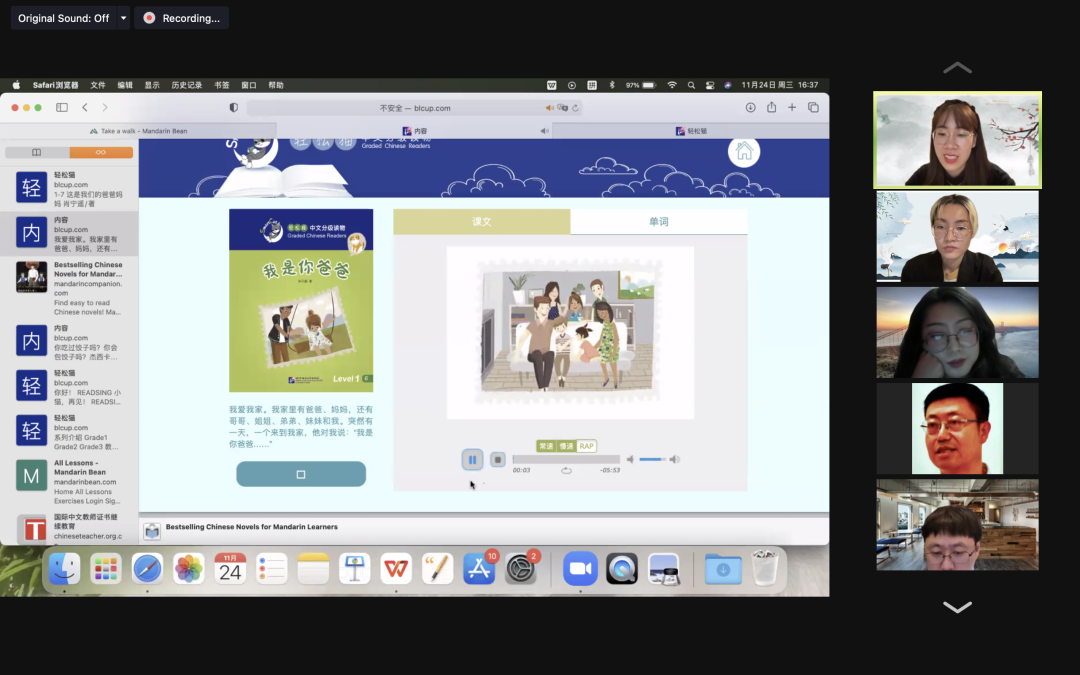Open the 历史记录 menu
Viewport: 1080px width, 675px height.
(x=187, y=85)
